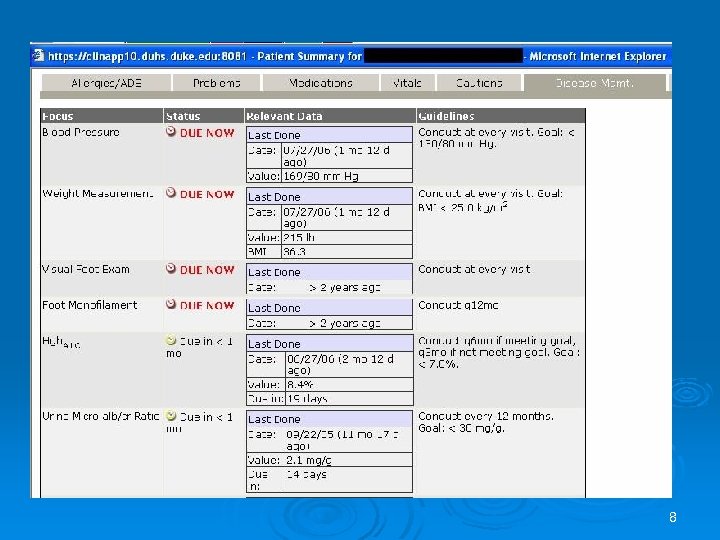This screenshot has height=540, width=720.
Task: Click DUE NOW status for Blood Pressure
Action: [x=207, y=133]
